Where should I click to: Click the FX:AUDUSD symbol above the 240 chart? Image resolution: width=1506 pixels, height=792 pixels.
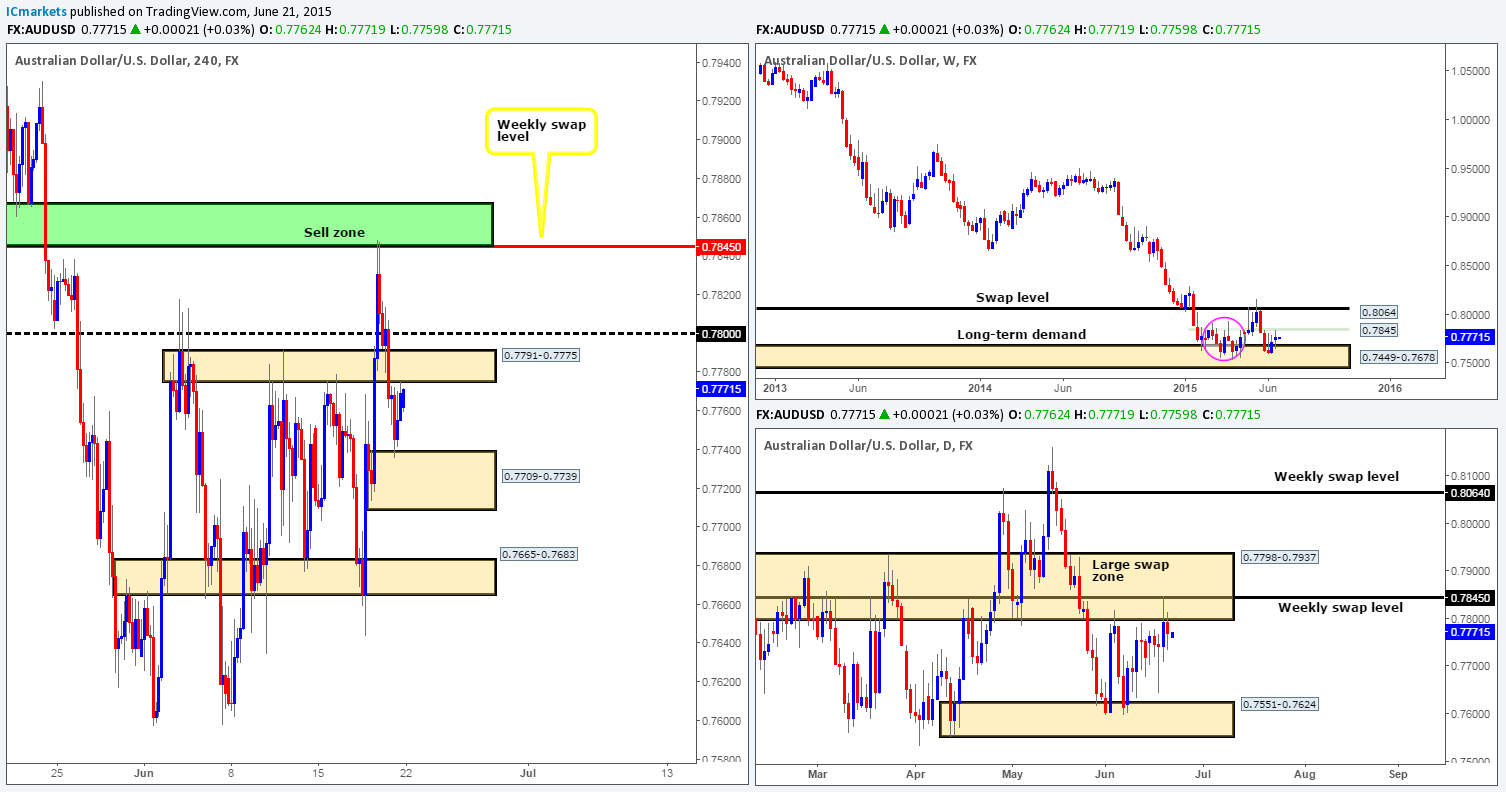tap(42, 30)
